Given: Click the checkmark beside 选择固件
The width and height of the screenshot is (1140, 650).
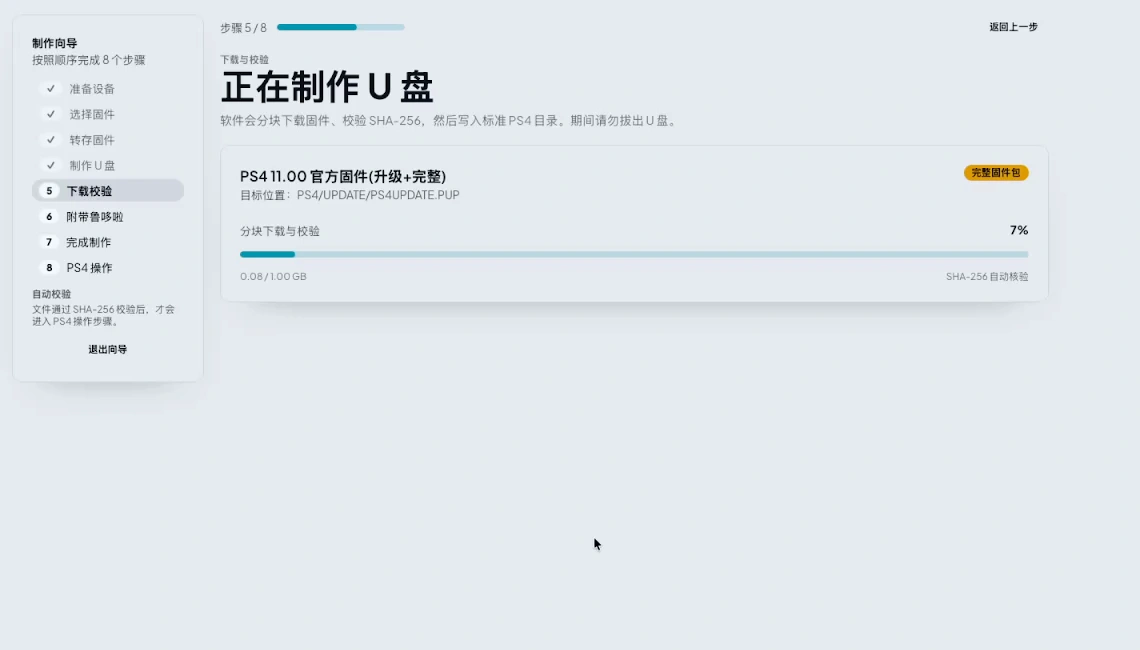Looking at the screenshot, I should pos(50,114).
